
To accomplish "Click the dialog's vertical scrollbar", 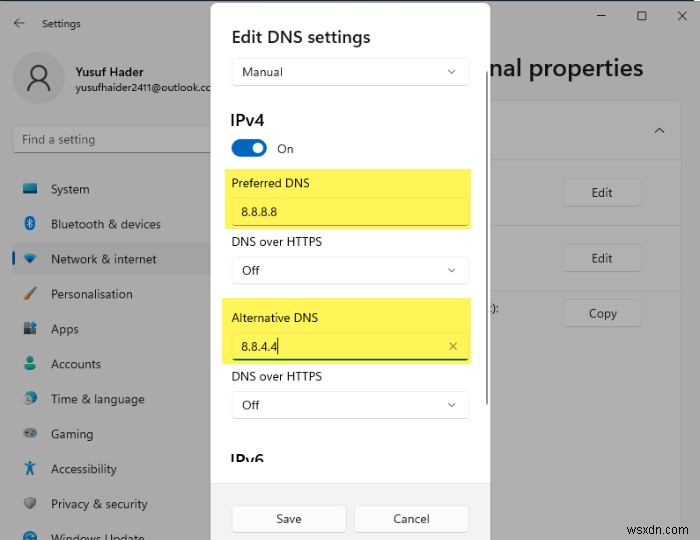I will click(487, 240).
